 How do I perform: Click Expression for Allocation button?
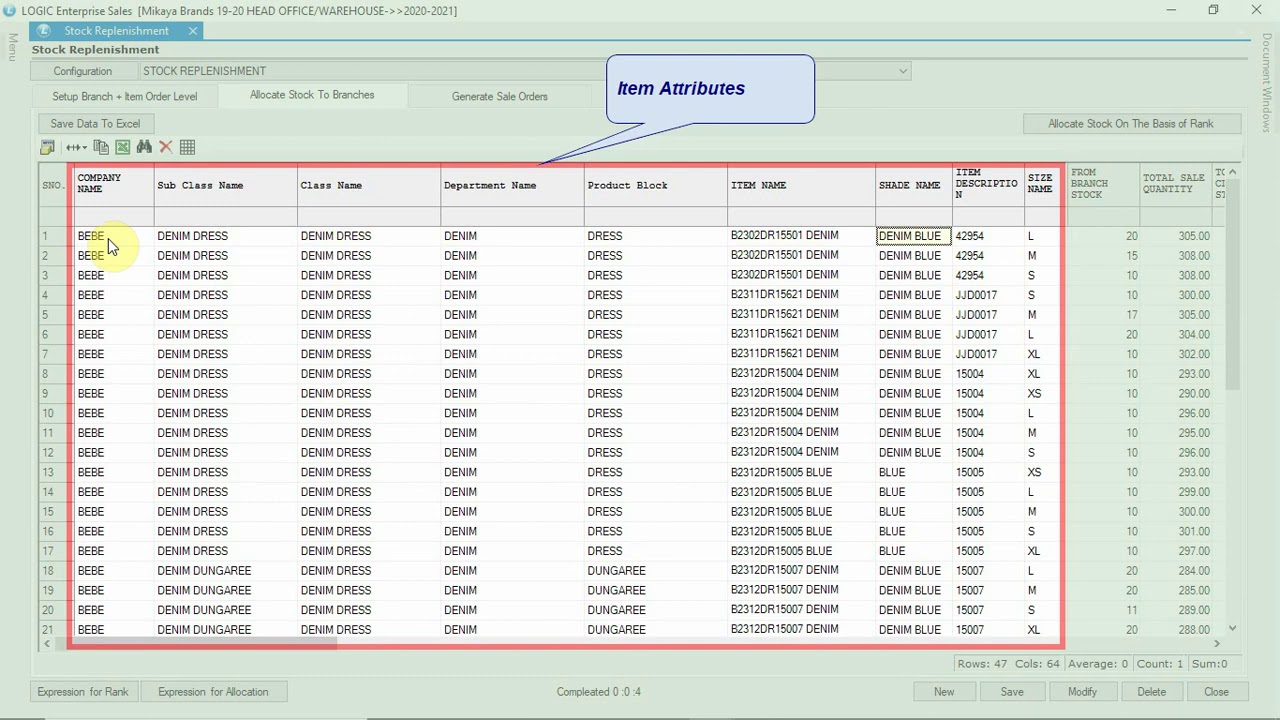point(213,692)
